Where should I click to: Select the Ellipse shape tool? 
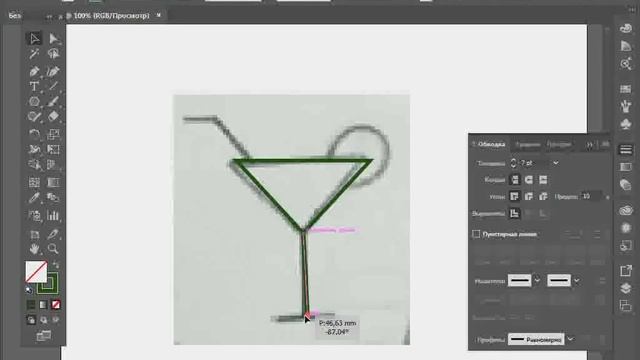point(34,101)
